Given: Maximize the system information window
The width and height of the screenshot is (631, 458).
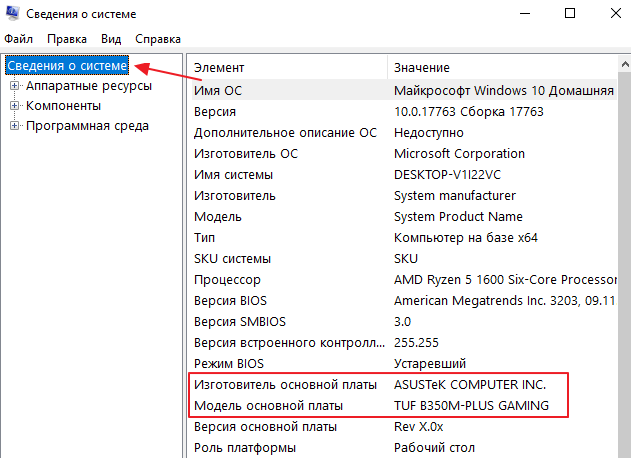Looking at the screenshot, I should click(x=569, y=14).
